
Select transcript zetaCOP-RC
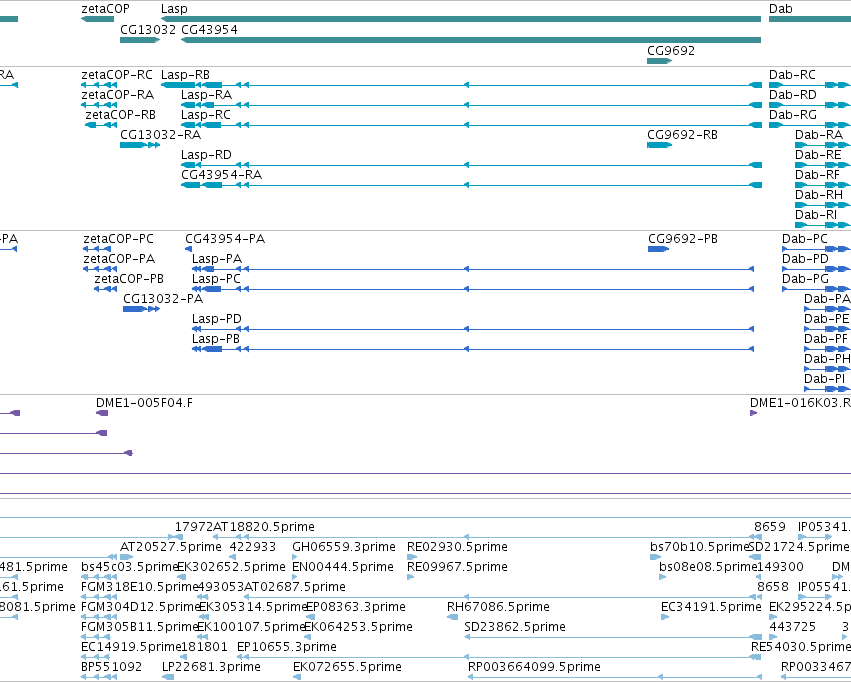tap(117, 75)
